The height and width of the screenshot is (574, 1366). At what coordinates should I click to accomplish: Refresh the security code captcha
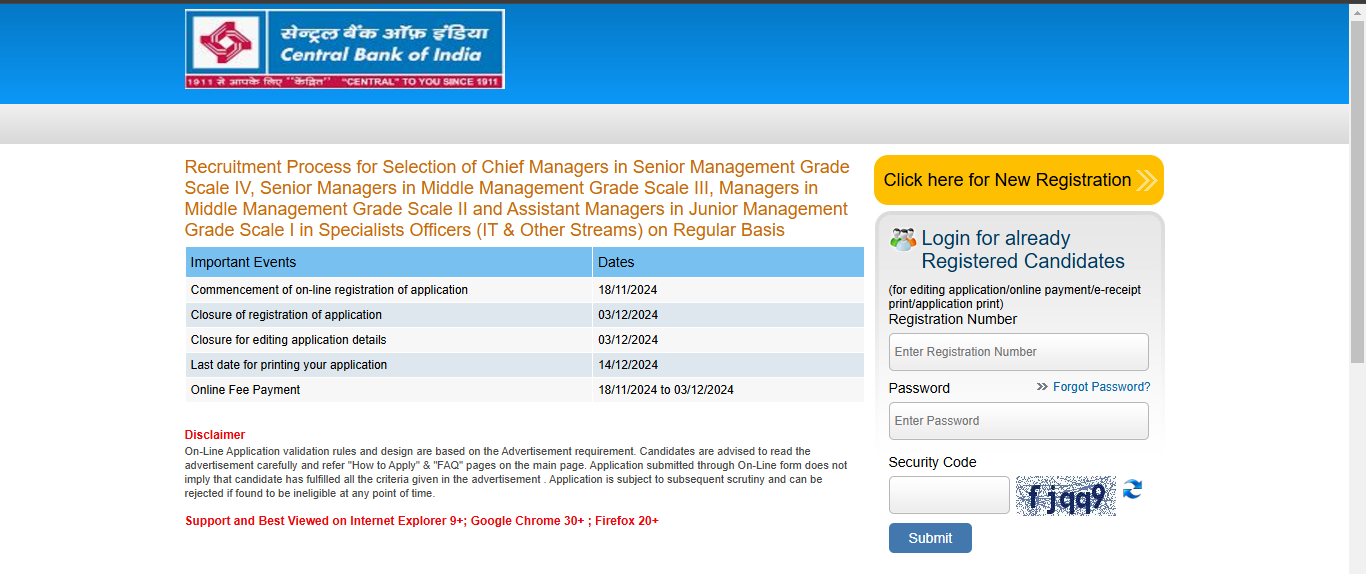[x=1132, y=490]
